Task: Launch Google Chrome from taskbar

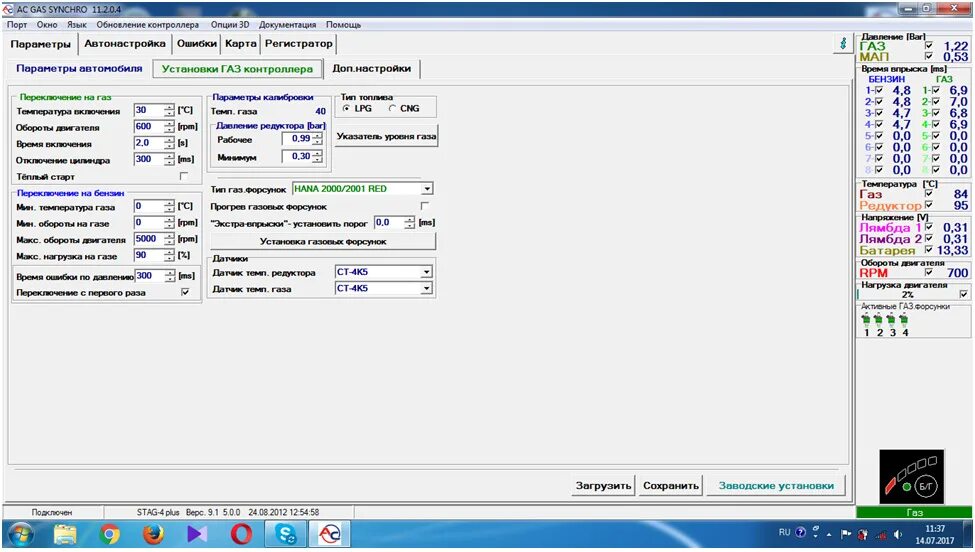Action: pos(109,535)
